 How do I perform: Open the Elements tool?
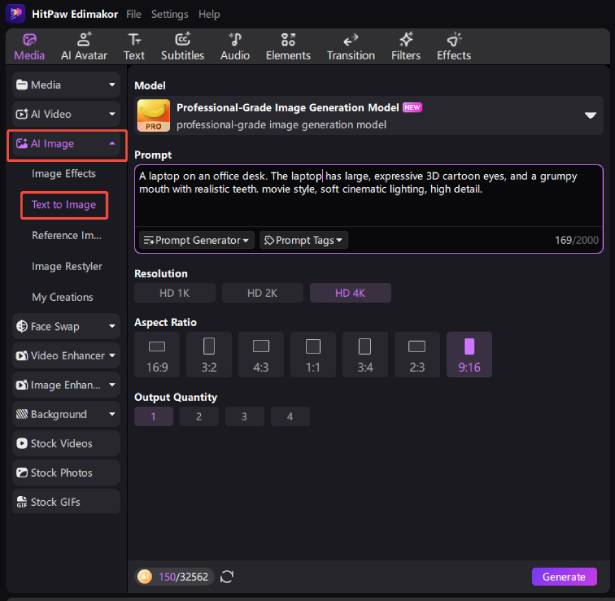tap(288, 47)
